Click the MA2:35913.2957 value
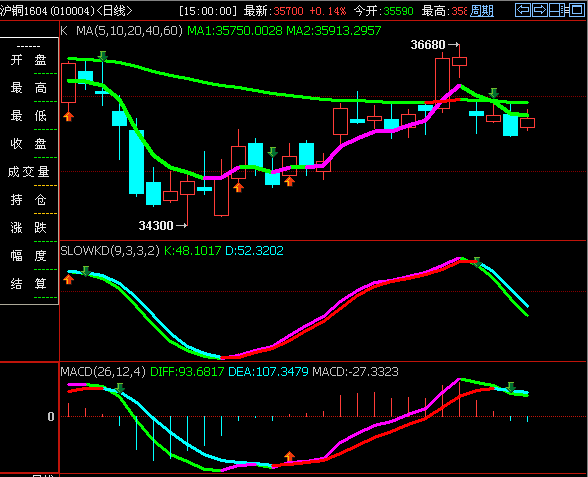 coord(334,31)
